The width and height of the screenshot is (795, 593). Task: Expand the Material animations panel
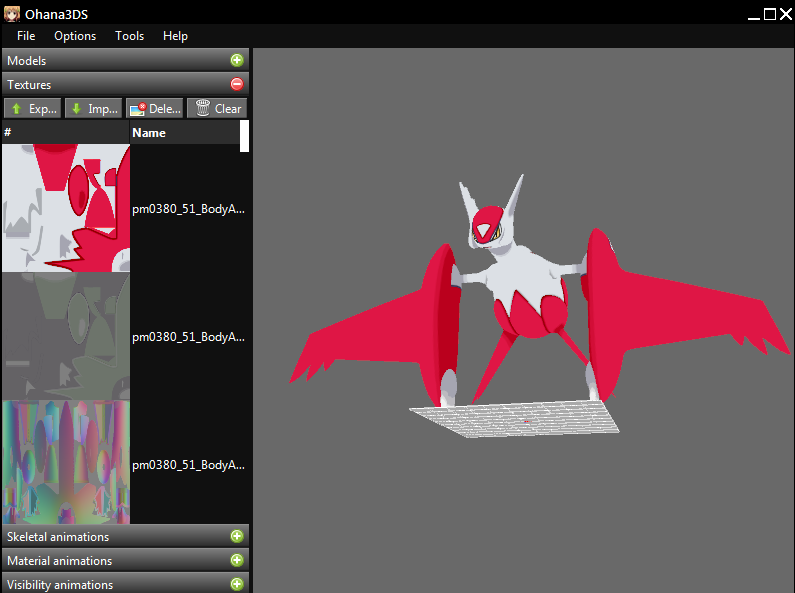(237, 561)
